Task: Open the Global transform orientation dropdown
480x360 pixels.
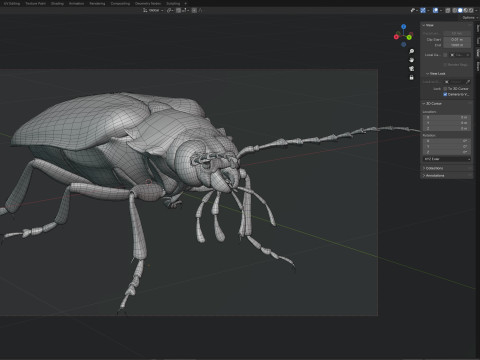Action: 153,10
